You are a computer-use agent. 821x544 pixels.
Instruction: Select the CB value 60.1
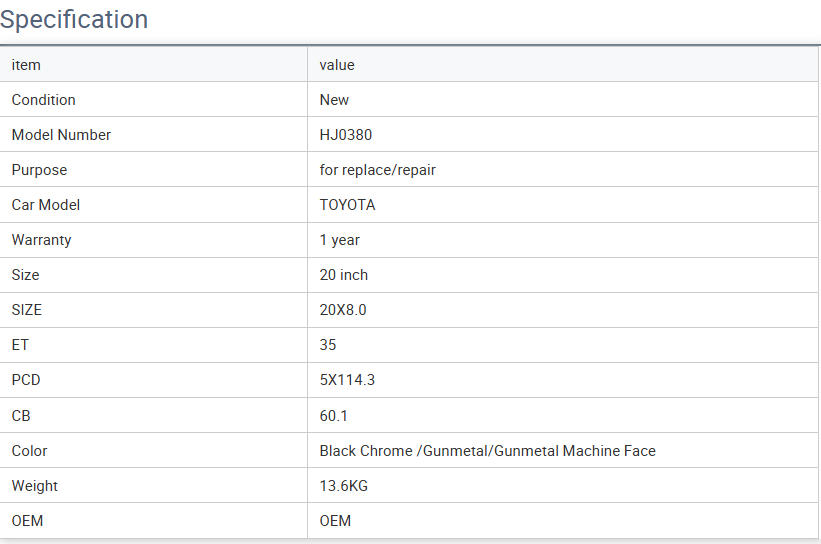(x=333, y=415)
